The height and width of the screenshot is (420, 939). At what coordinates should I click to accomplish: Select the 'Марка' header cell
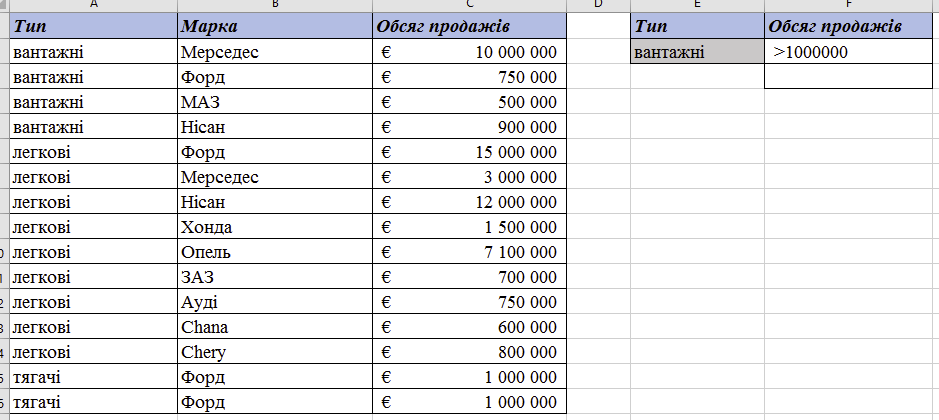[x=275, y=26]
